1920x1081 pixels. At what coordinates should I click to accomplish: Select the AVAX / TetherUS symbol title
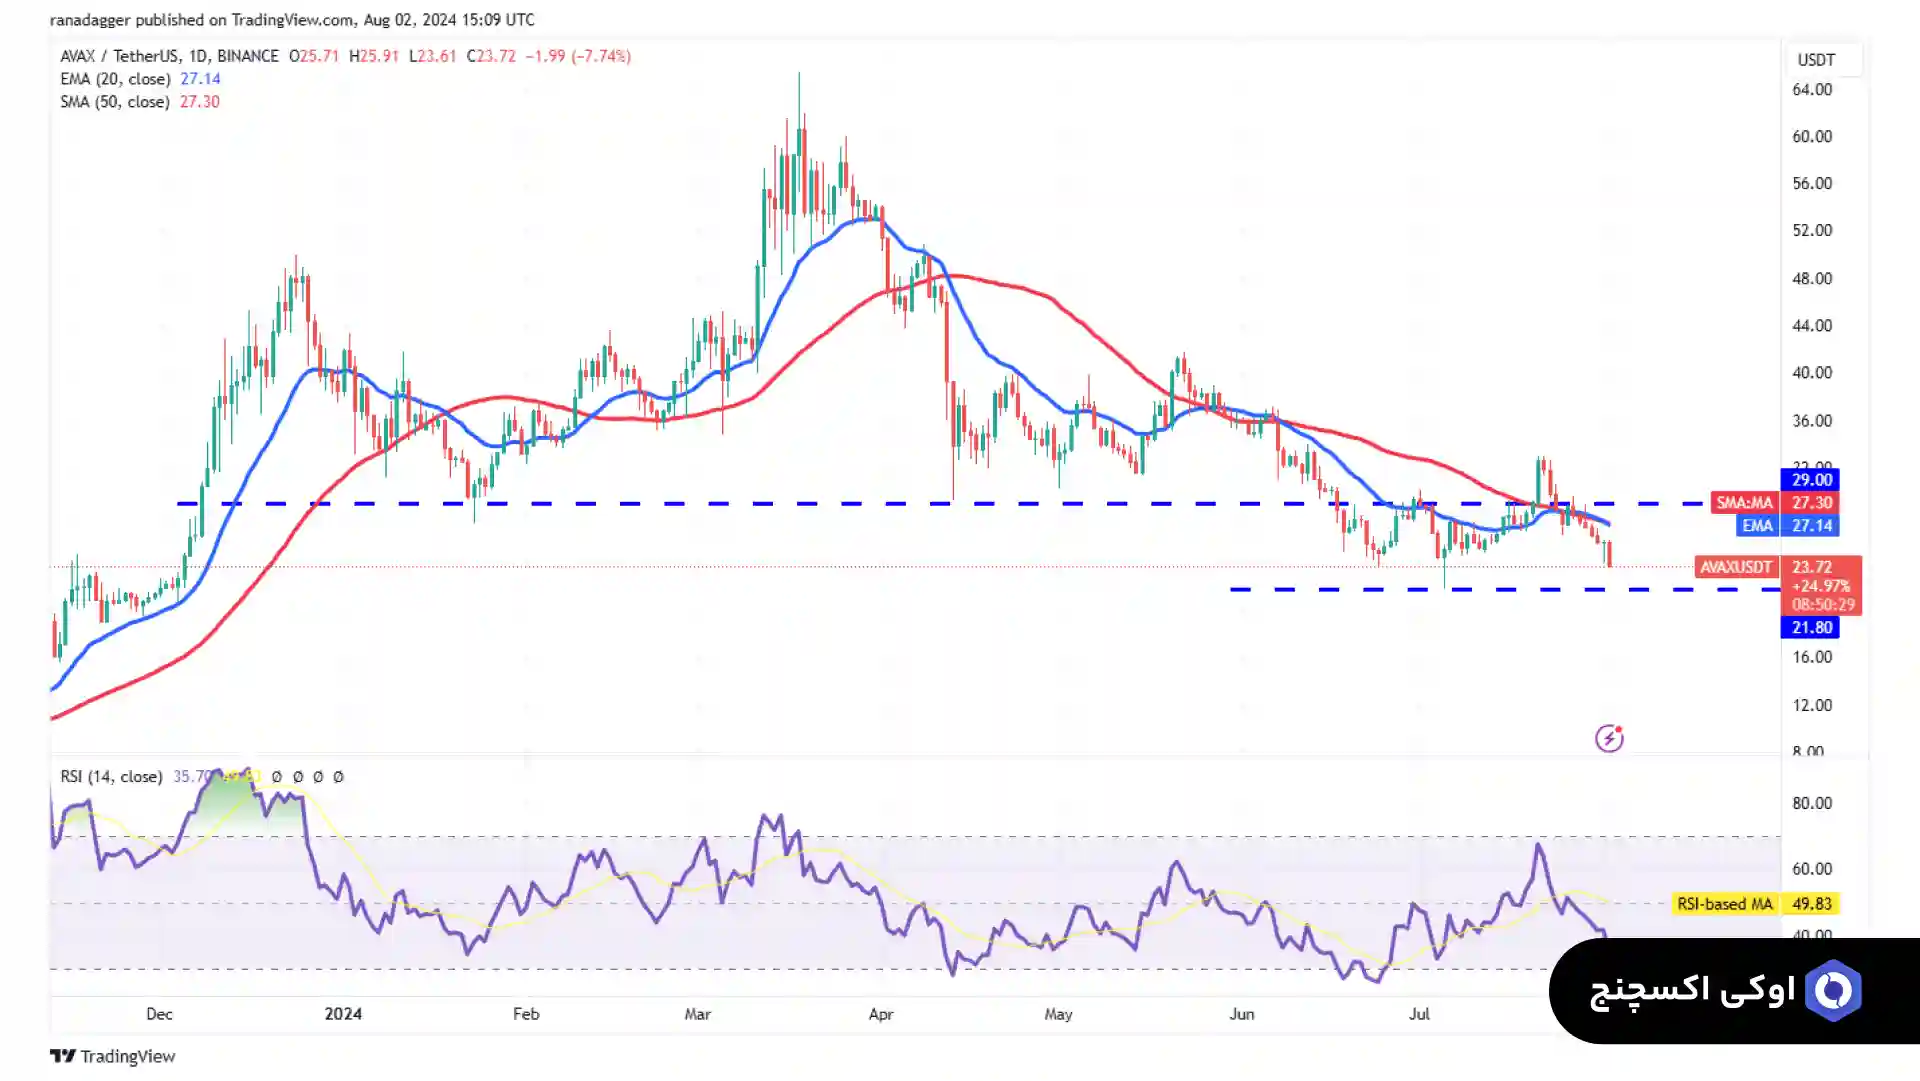coord(169,56)
